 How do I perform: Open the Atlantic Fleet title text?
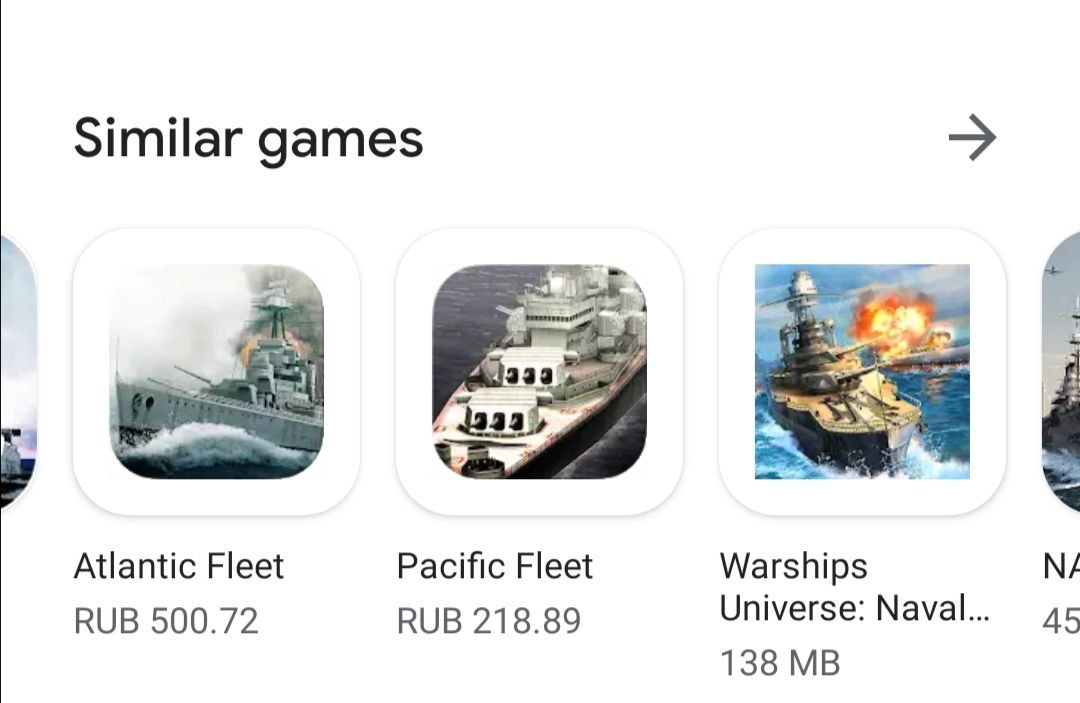(178, 567)
